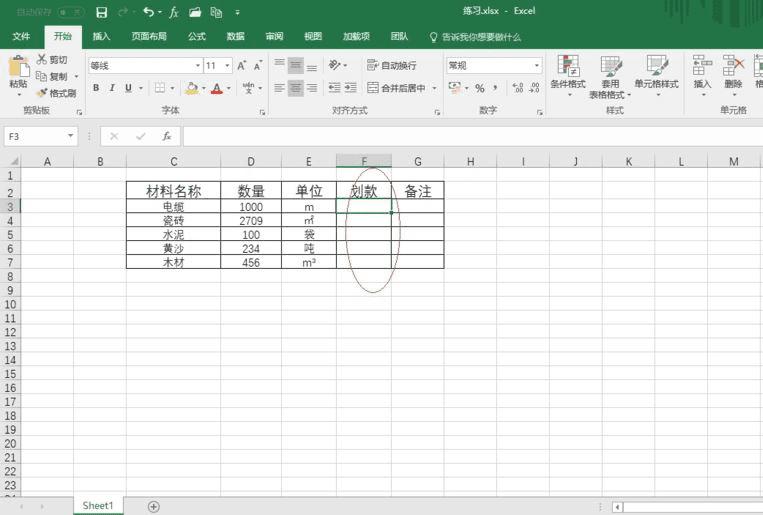
Task: Toggle the center horizontally icon
Action: pyautogui.click(x=295, y=88)
